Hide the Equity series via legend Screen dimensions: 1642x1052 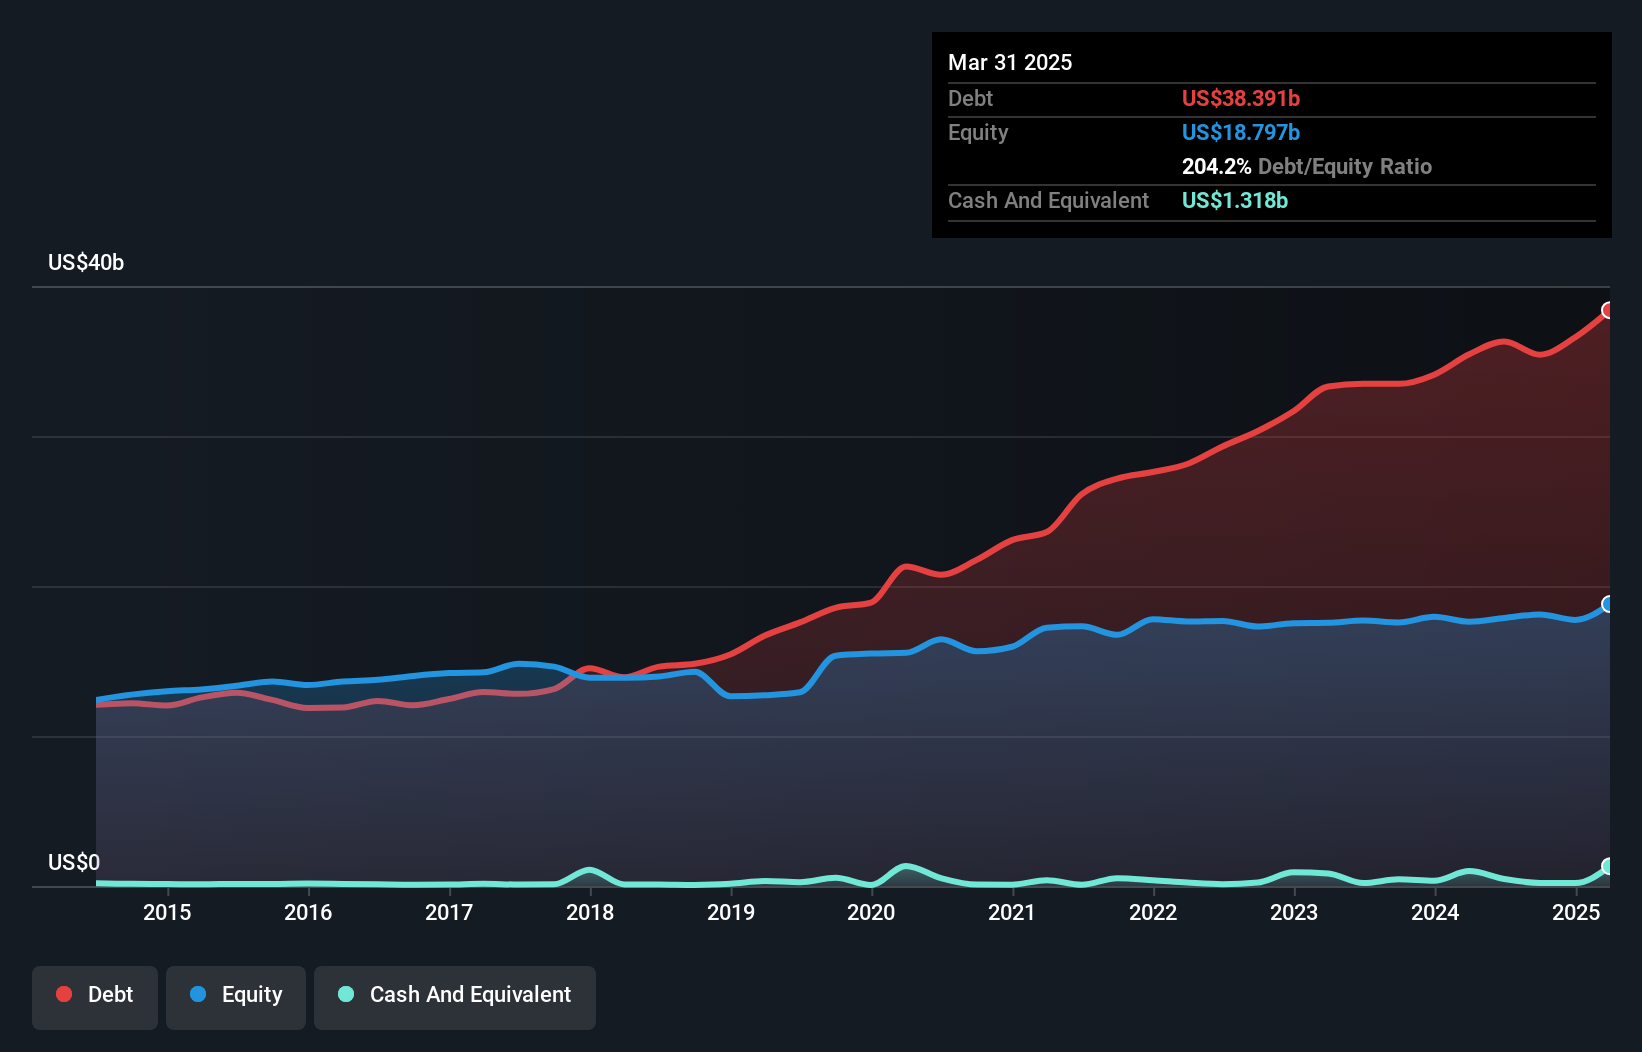[236, 996]
